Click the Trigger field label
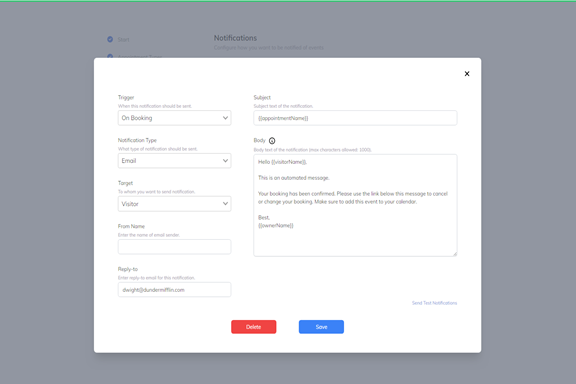The height and width of the screenshot is (384, 576). pyautogui.click(x=126, y=97)
